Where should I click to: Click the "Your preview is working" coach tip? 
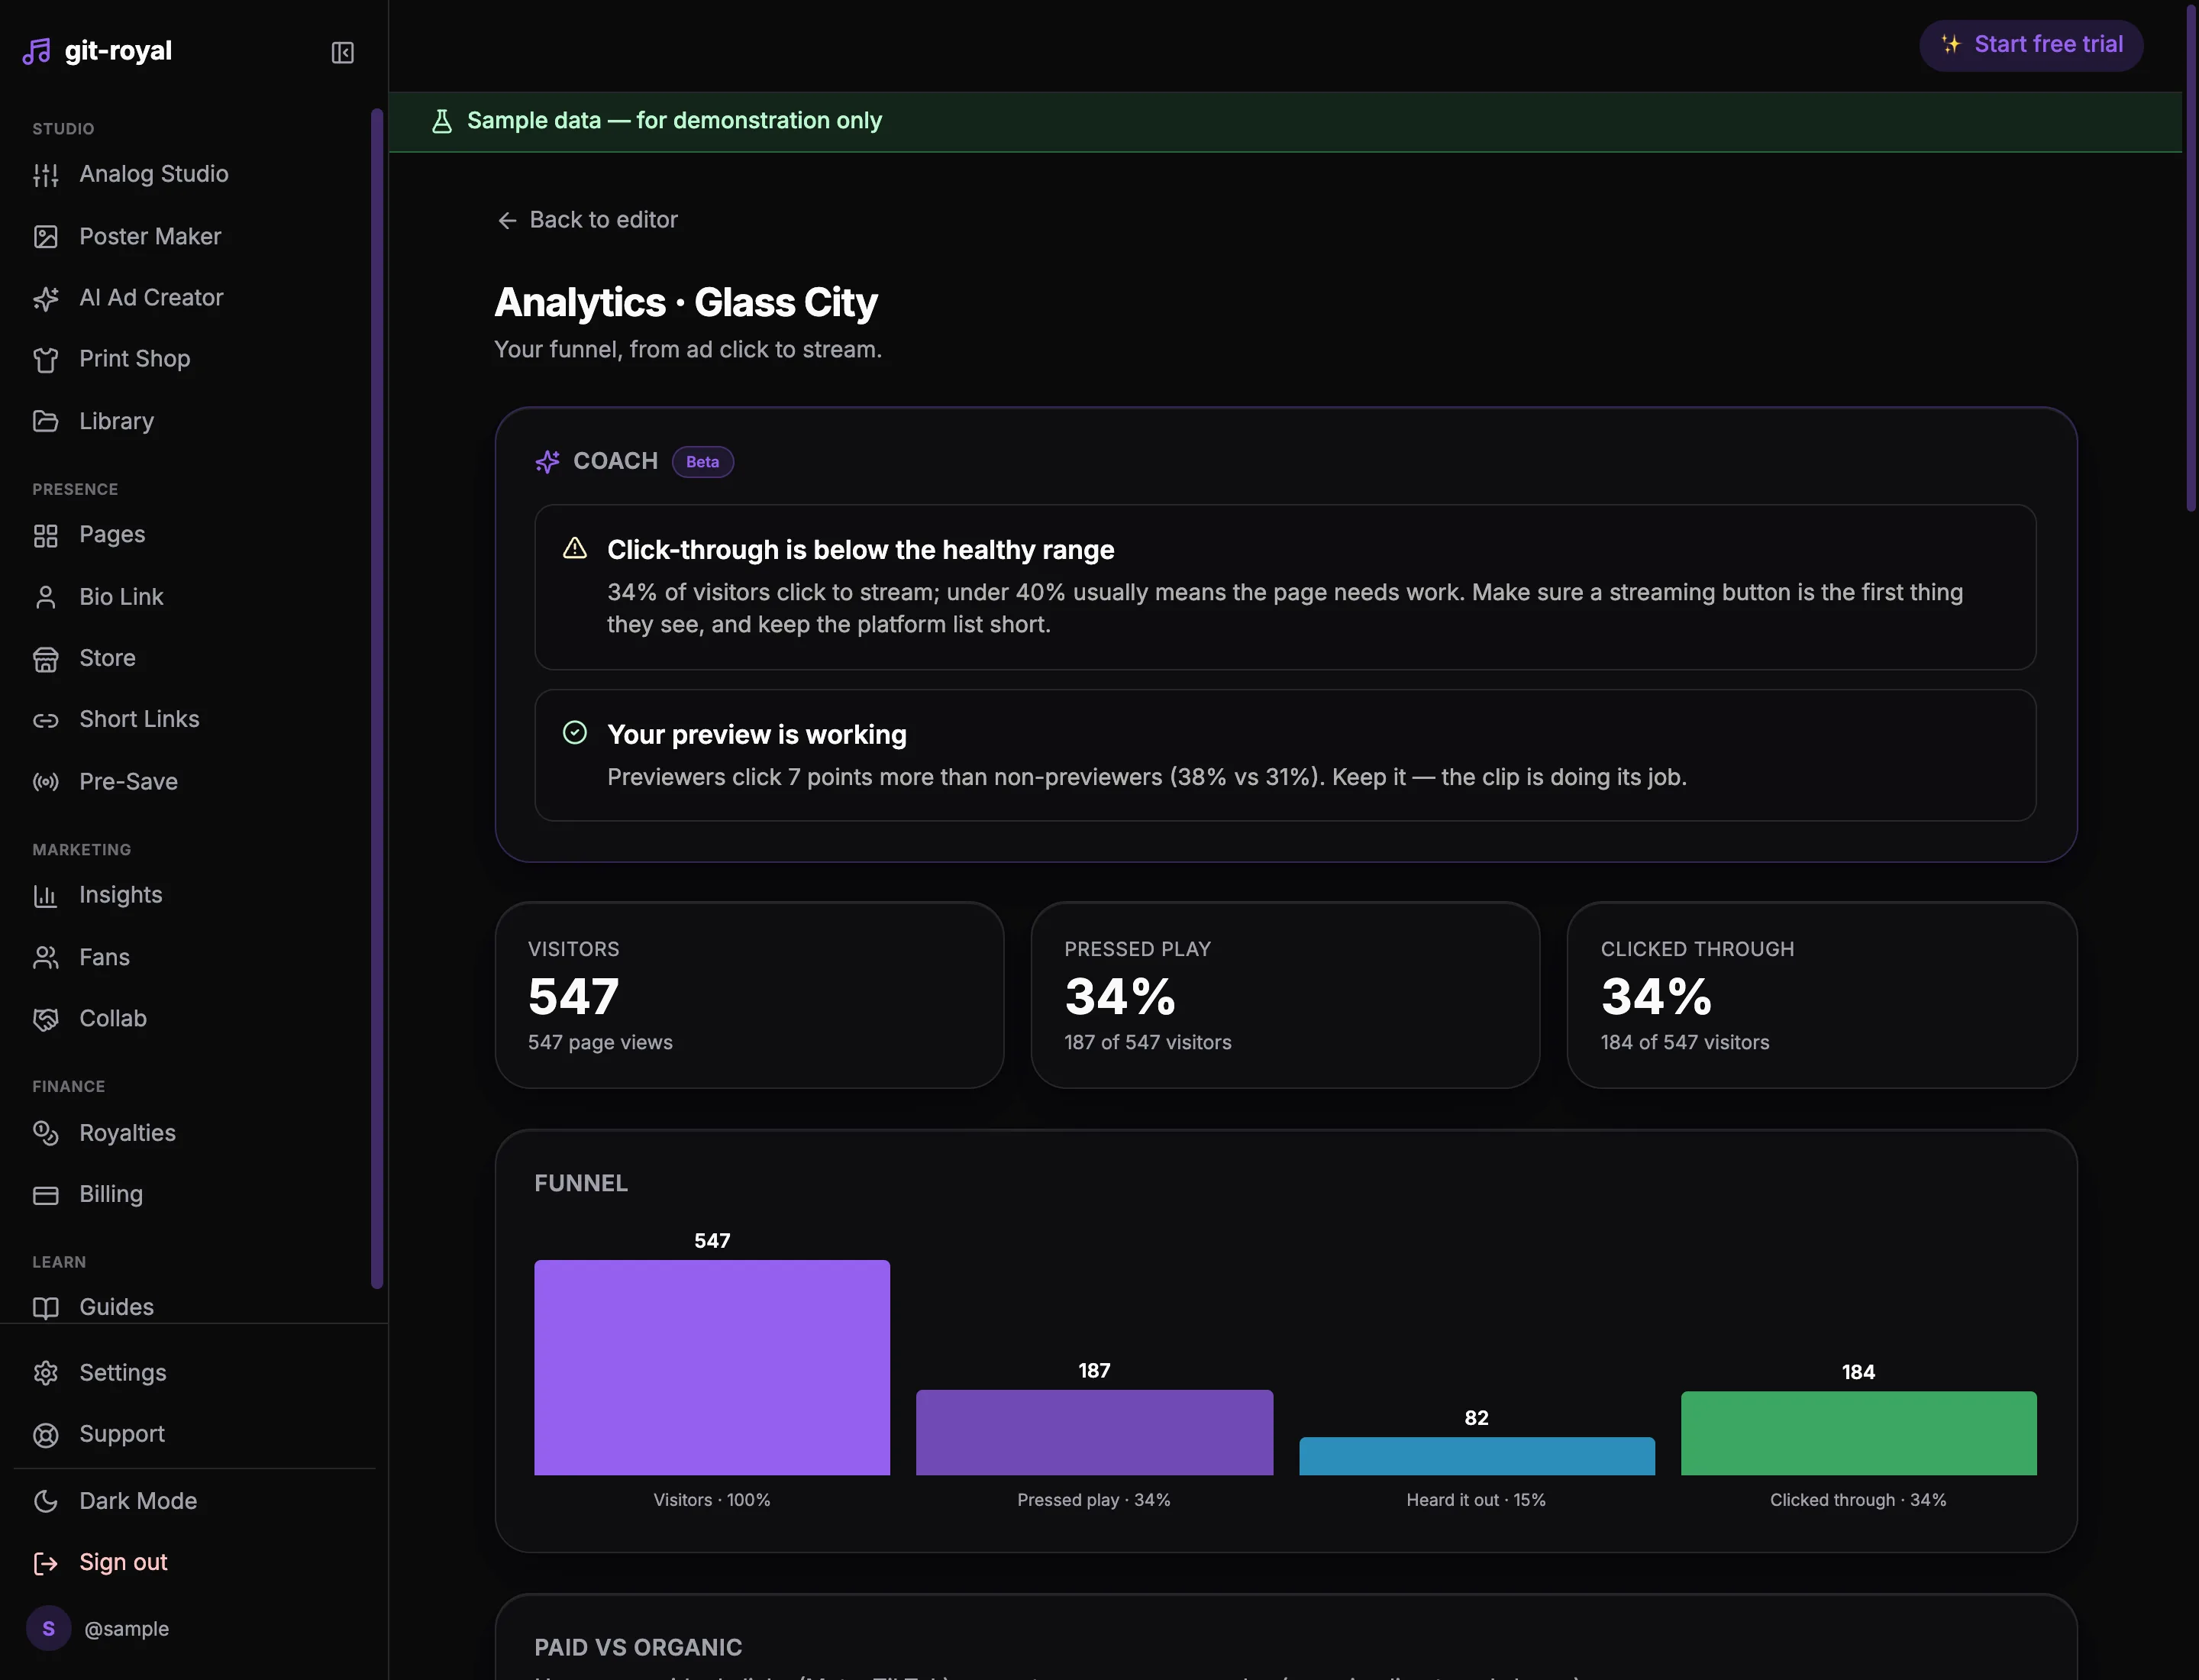(x=1285, y=755)
